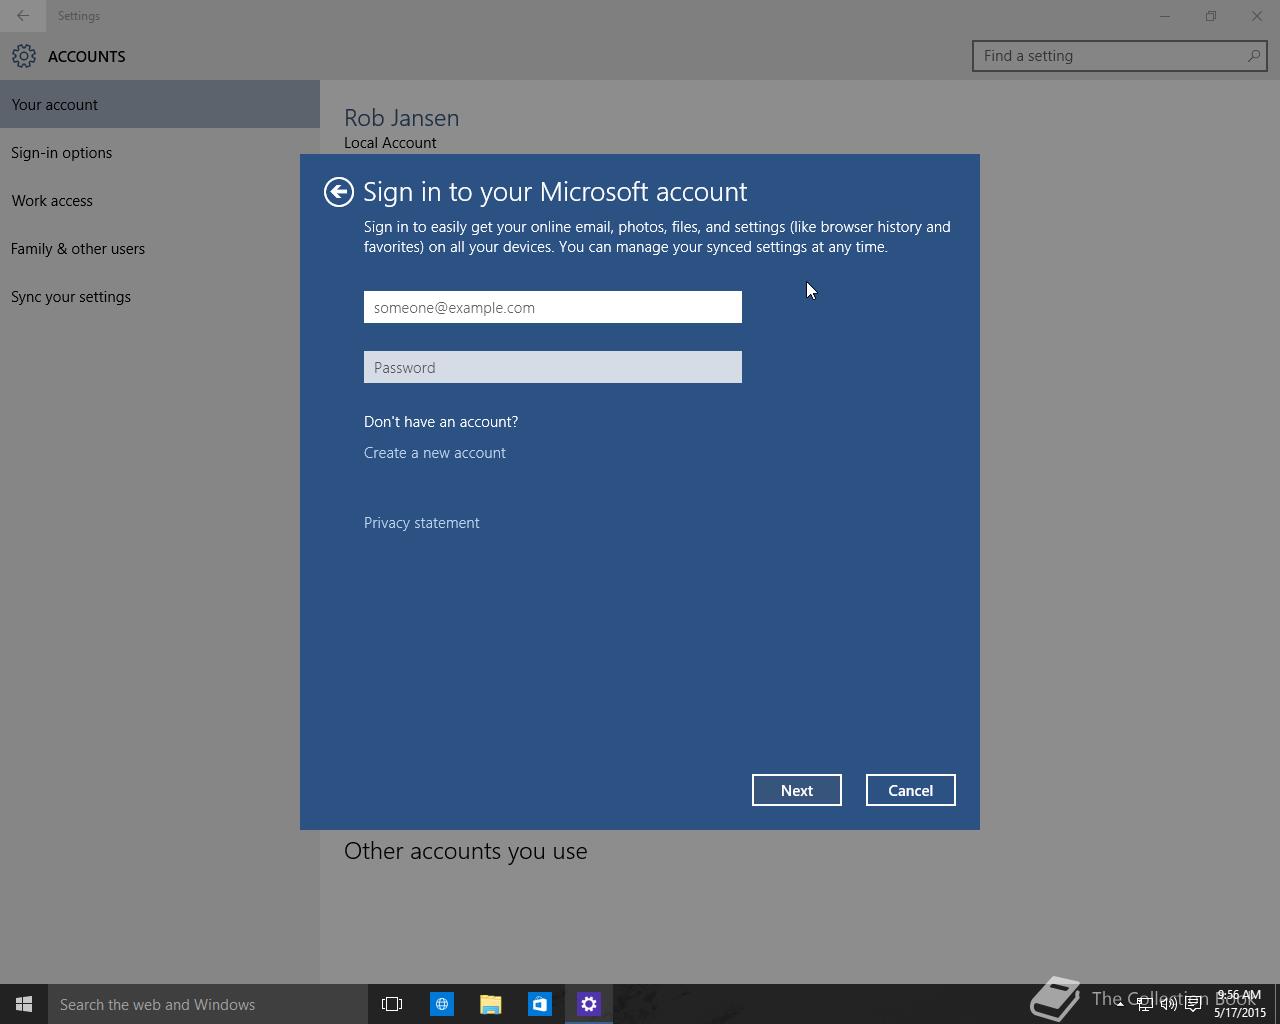Minimize the Settings window

coord(1165,16)
